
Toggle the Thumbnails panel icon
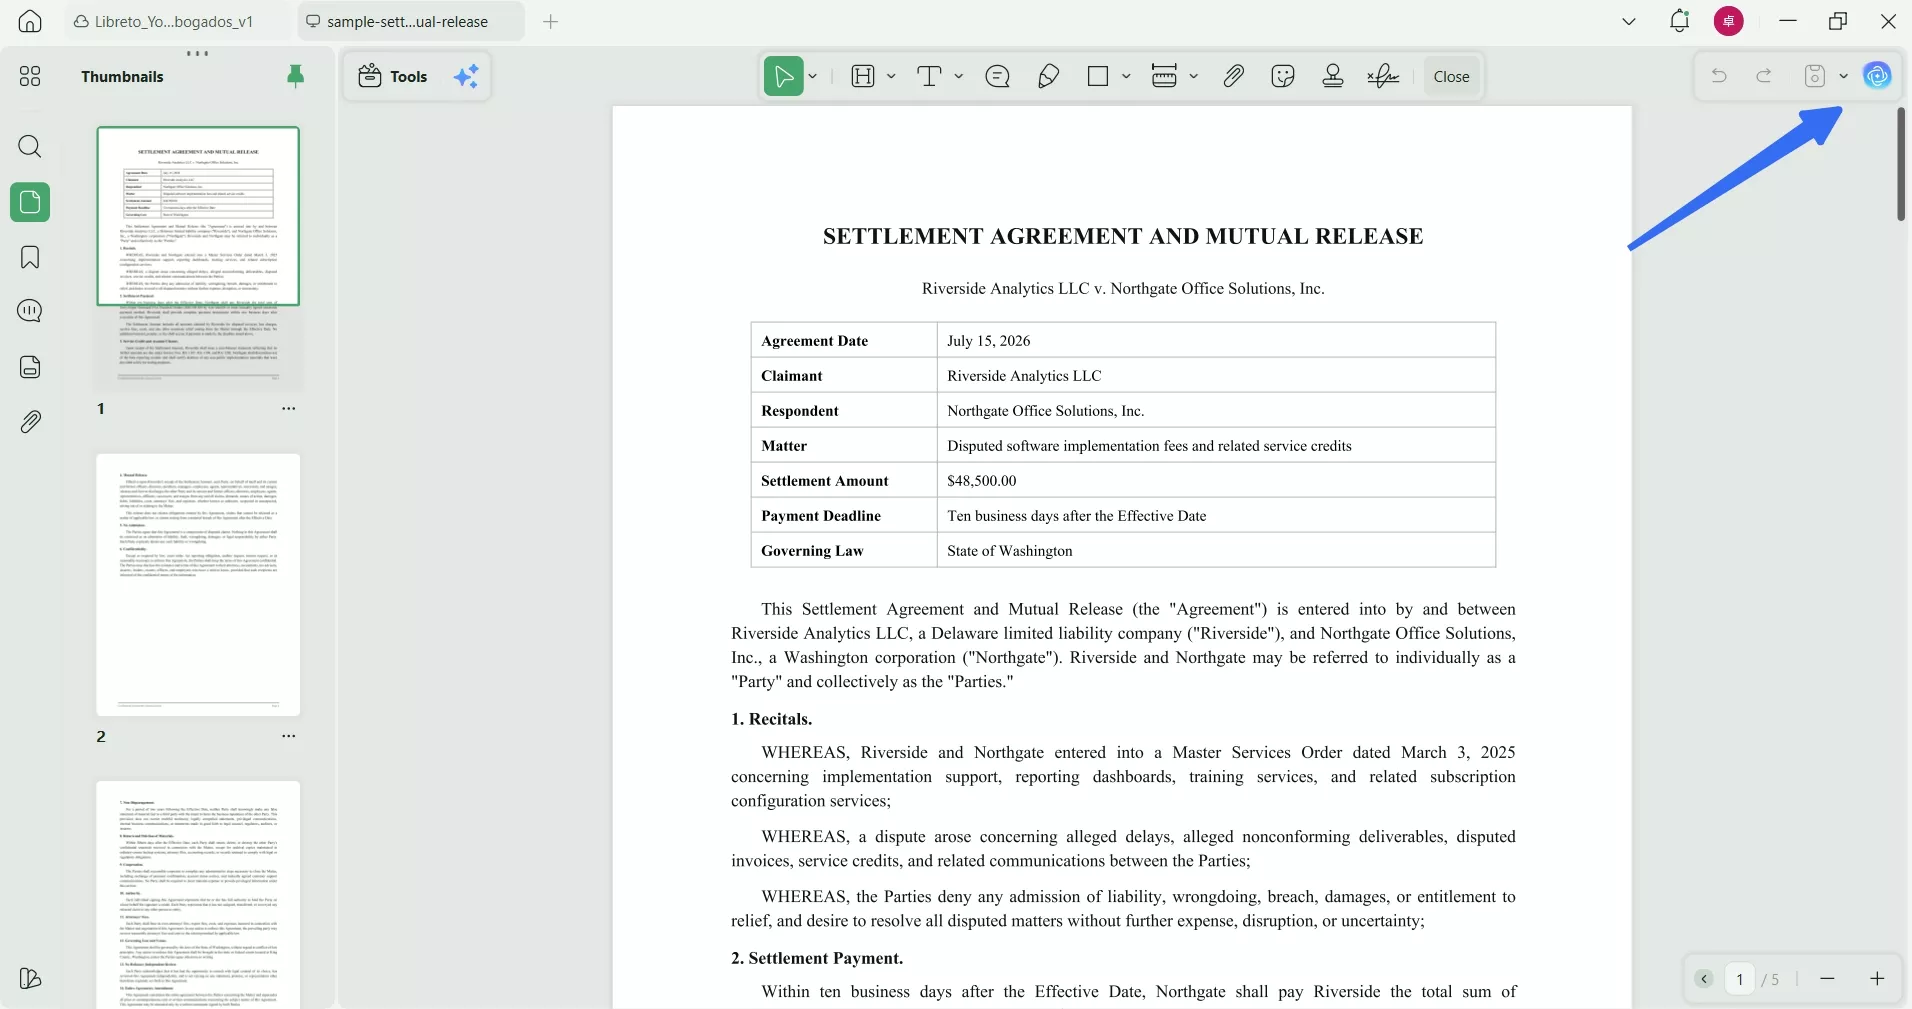(x=30, y=202)
